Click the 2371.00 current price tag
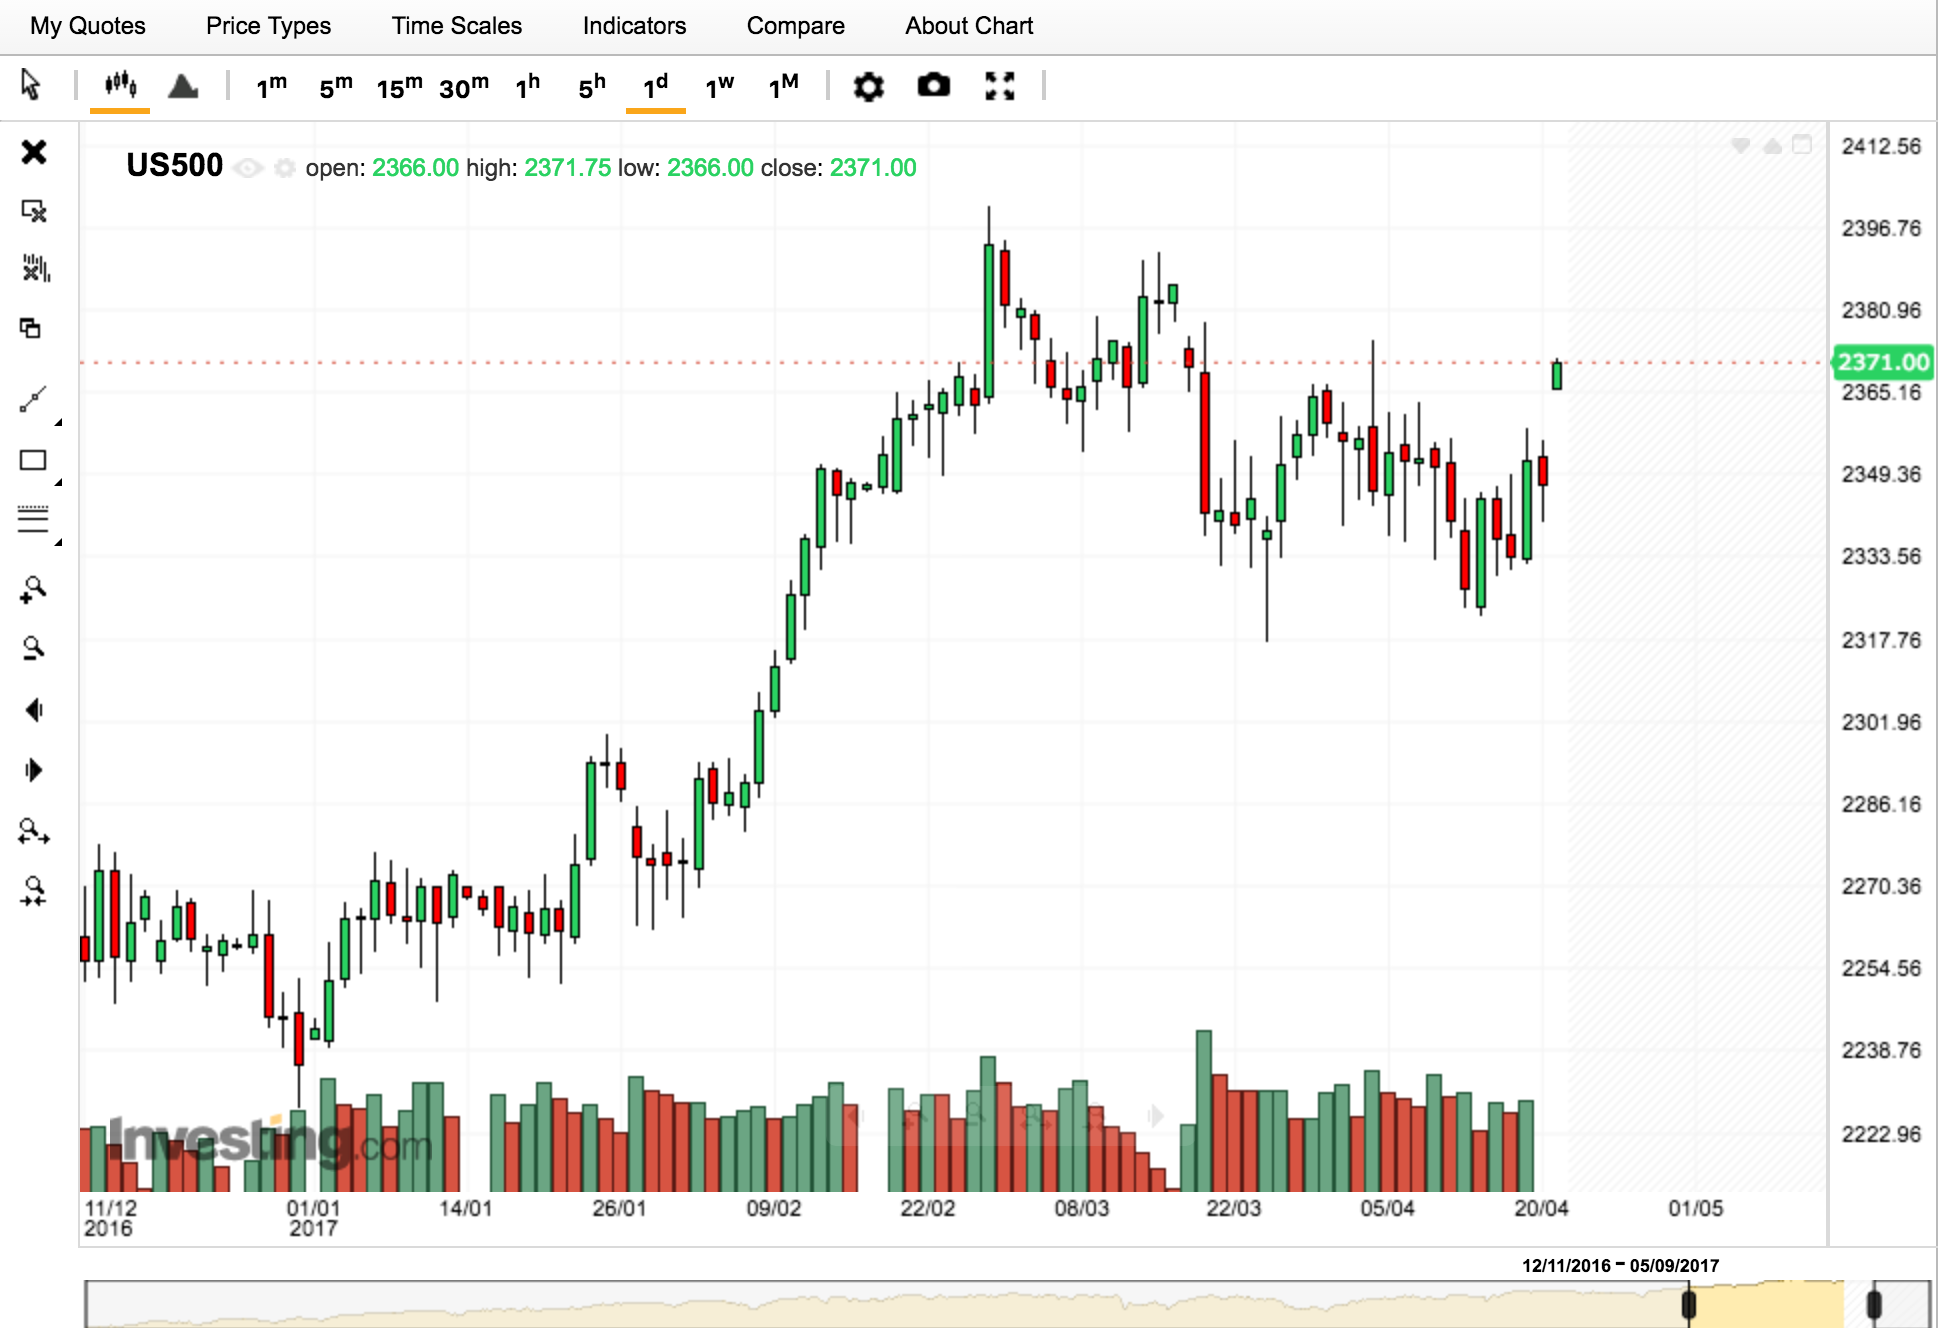This screenshot has height=1328, width=1938. [x=1883, y=362]
